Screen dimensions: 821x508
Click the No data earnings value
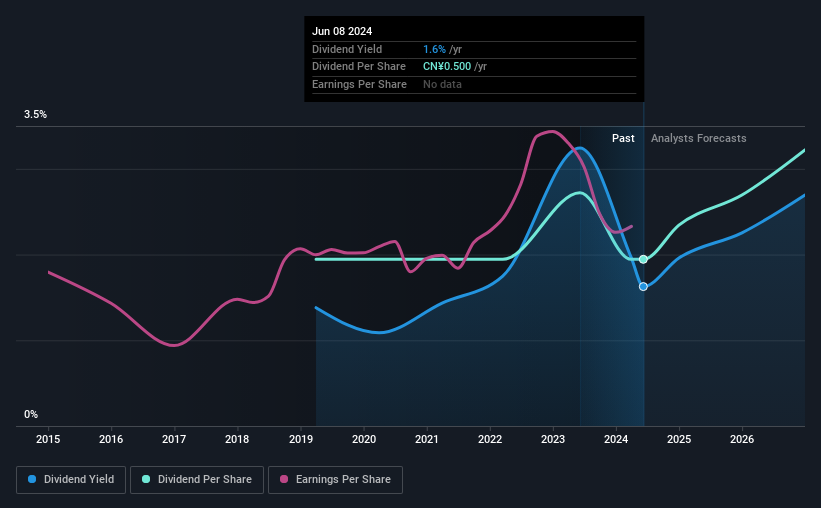click(x=442, y=84)
